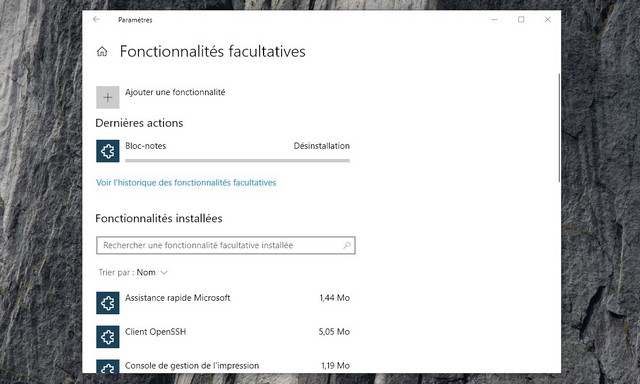Select the 'Client OpenSSH' entry
640x384 pixels.
(223, 337)
